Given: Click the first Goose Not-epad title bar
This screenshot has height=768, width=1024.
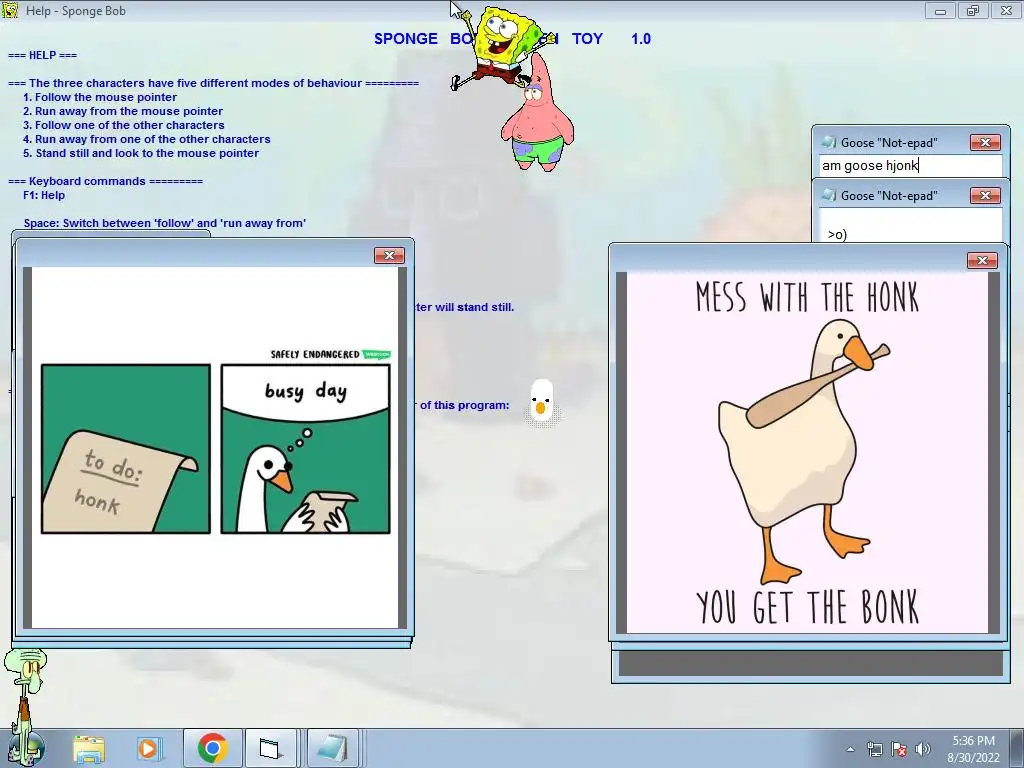Looking at the screenshot, I should pos(893,142).
